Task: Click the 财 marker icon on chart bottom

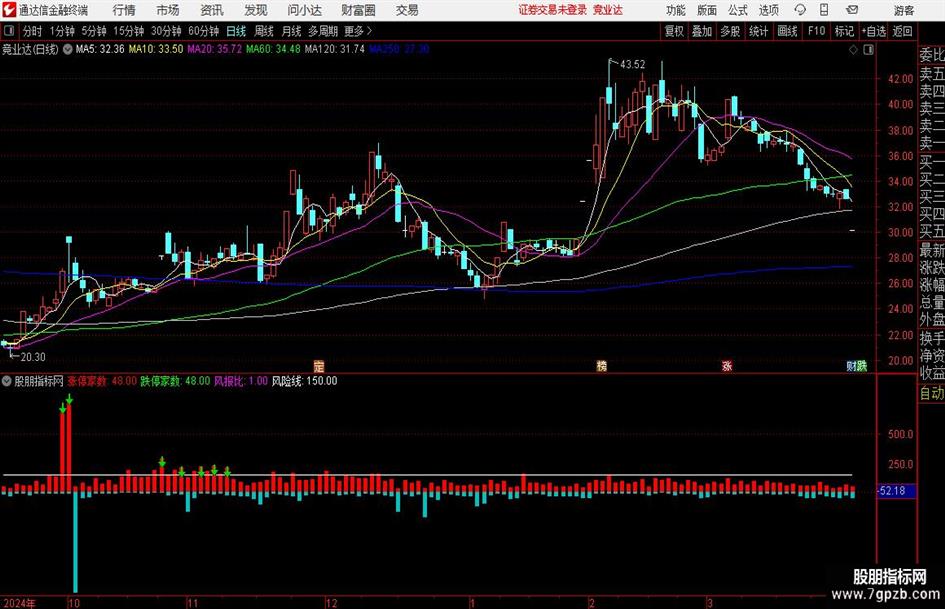Action: pyautogui.click(x=852, y=366)
